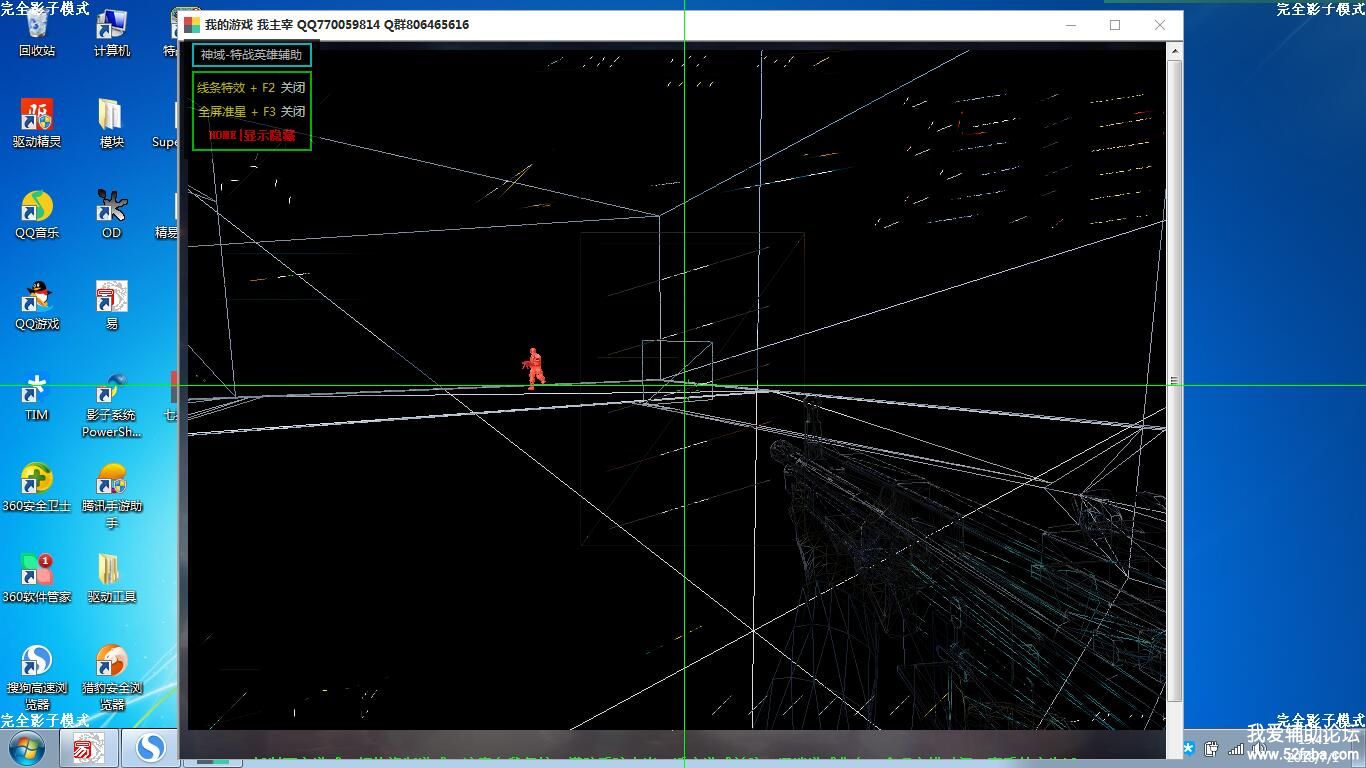The width and height of the screenshot is (1366, 768).
Task: Open the 易语言 taskbar button
Action: (x=89, y=748)
